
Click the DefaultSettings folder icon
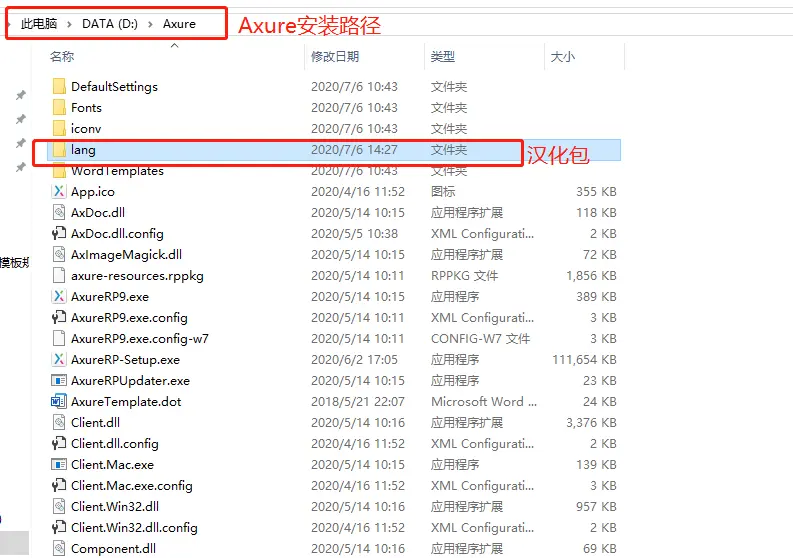[x=59, y=87]
